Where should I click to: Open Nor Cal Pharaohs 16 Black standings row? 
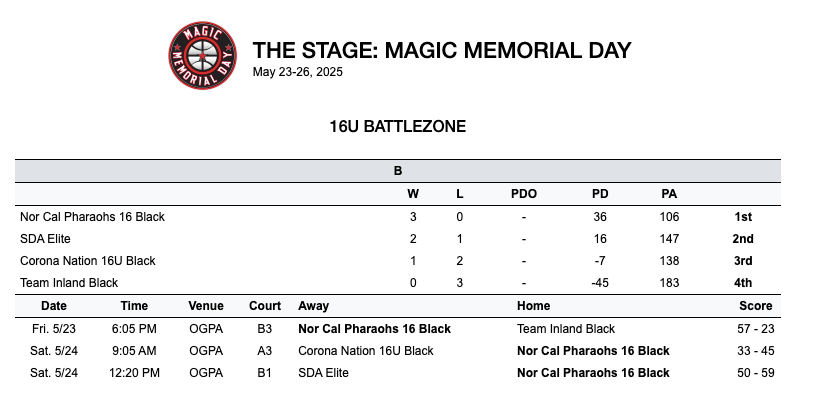click(92, 217)
